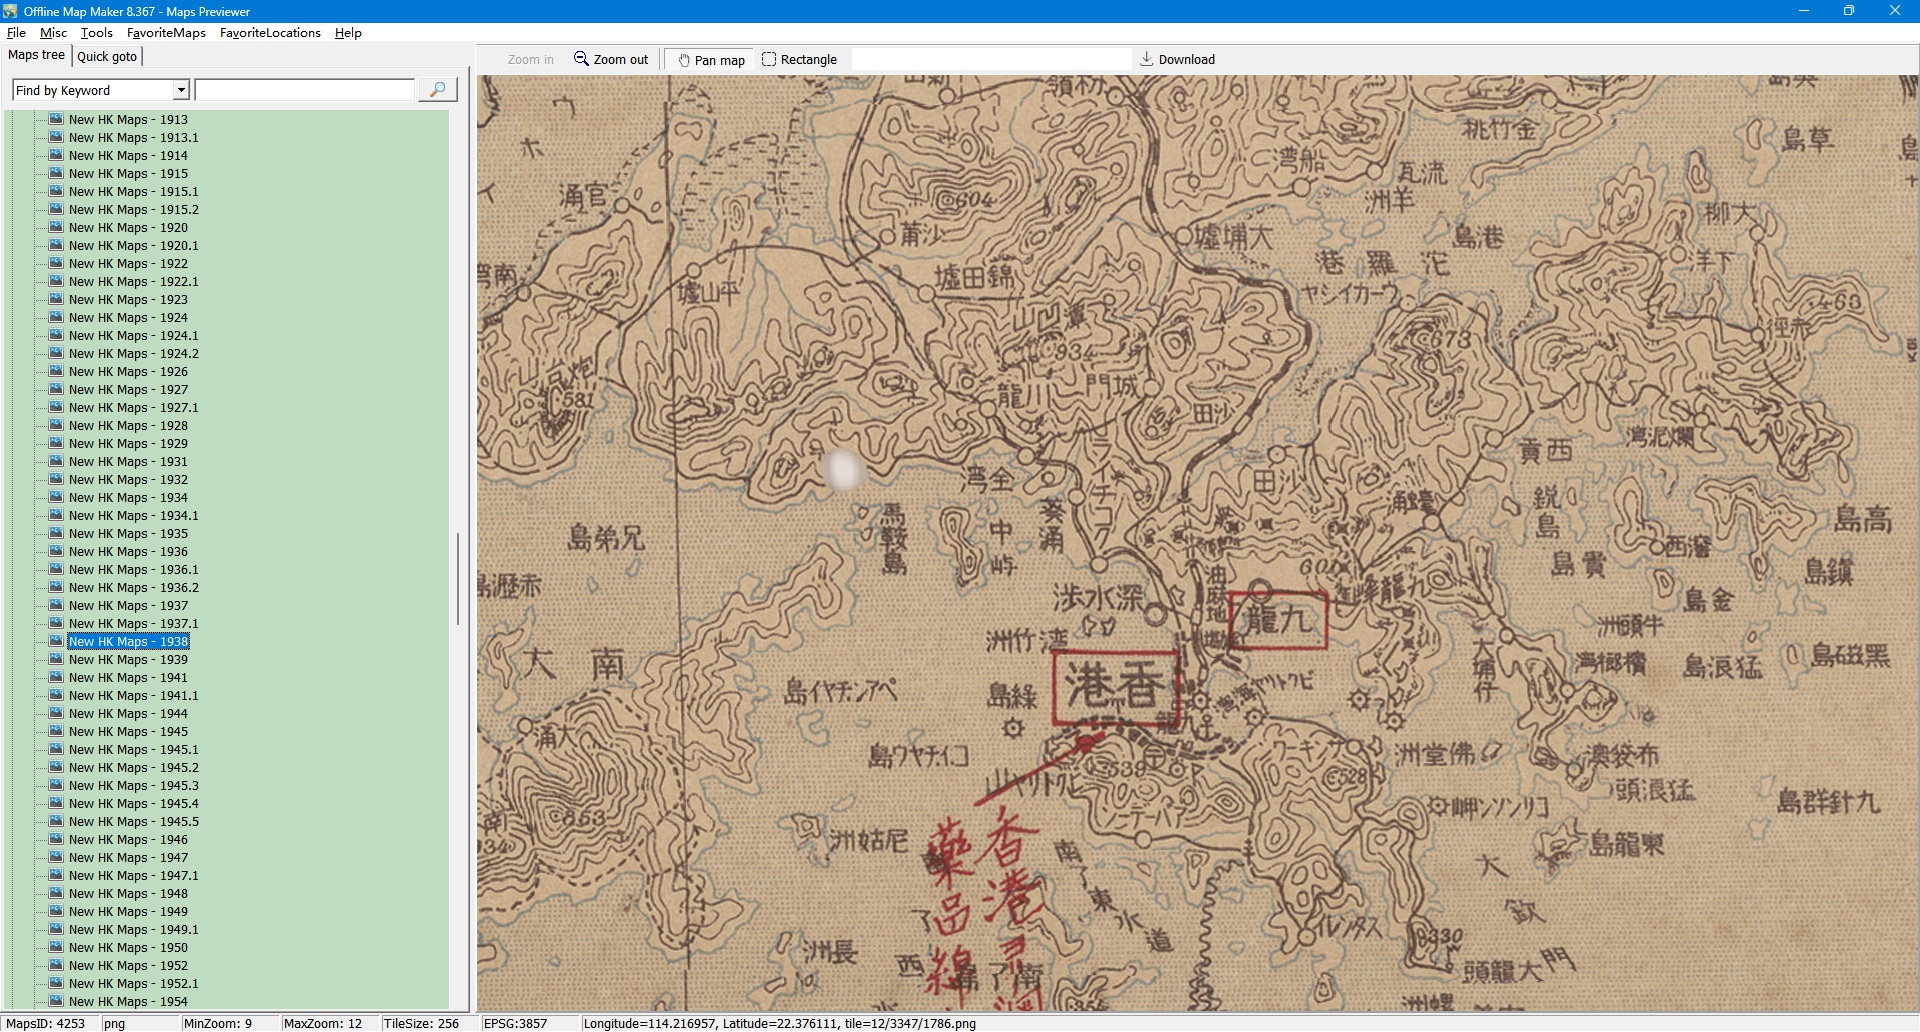This screenshot has height=1032, width=1920.
Task: Select New HK Maps - 1941.1 in tree
Action: click(133, 695)
